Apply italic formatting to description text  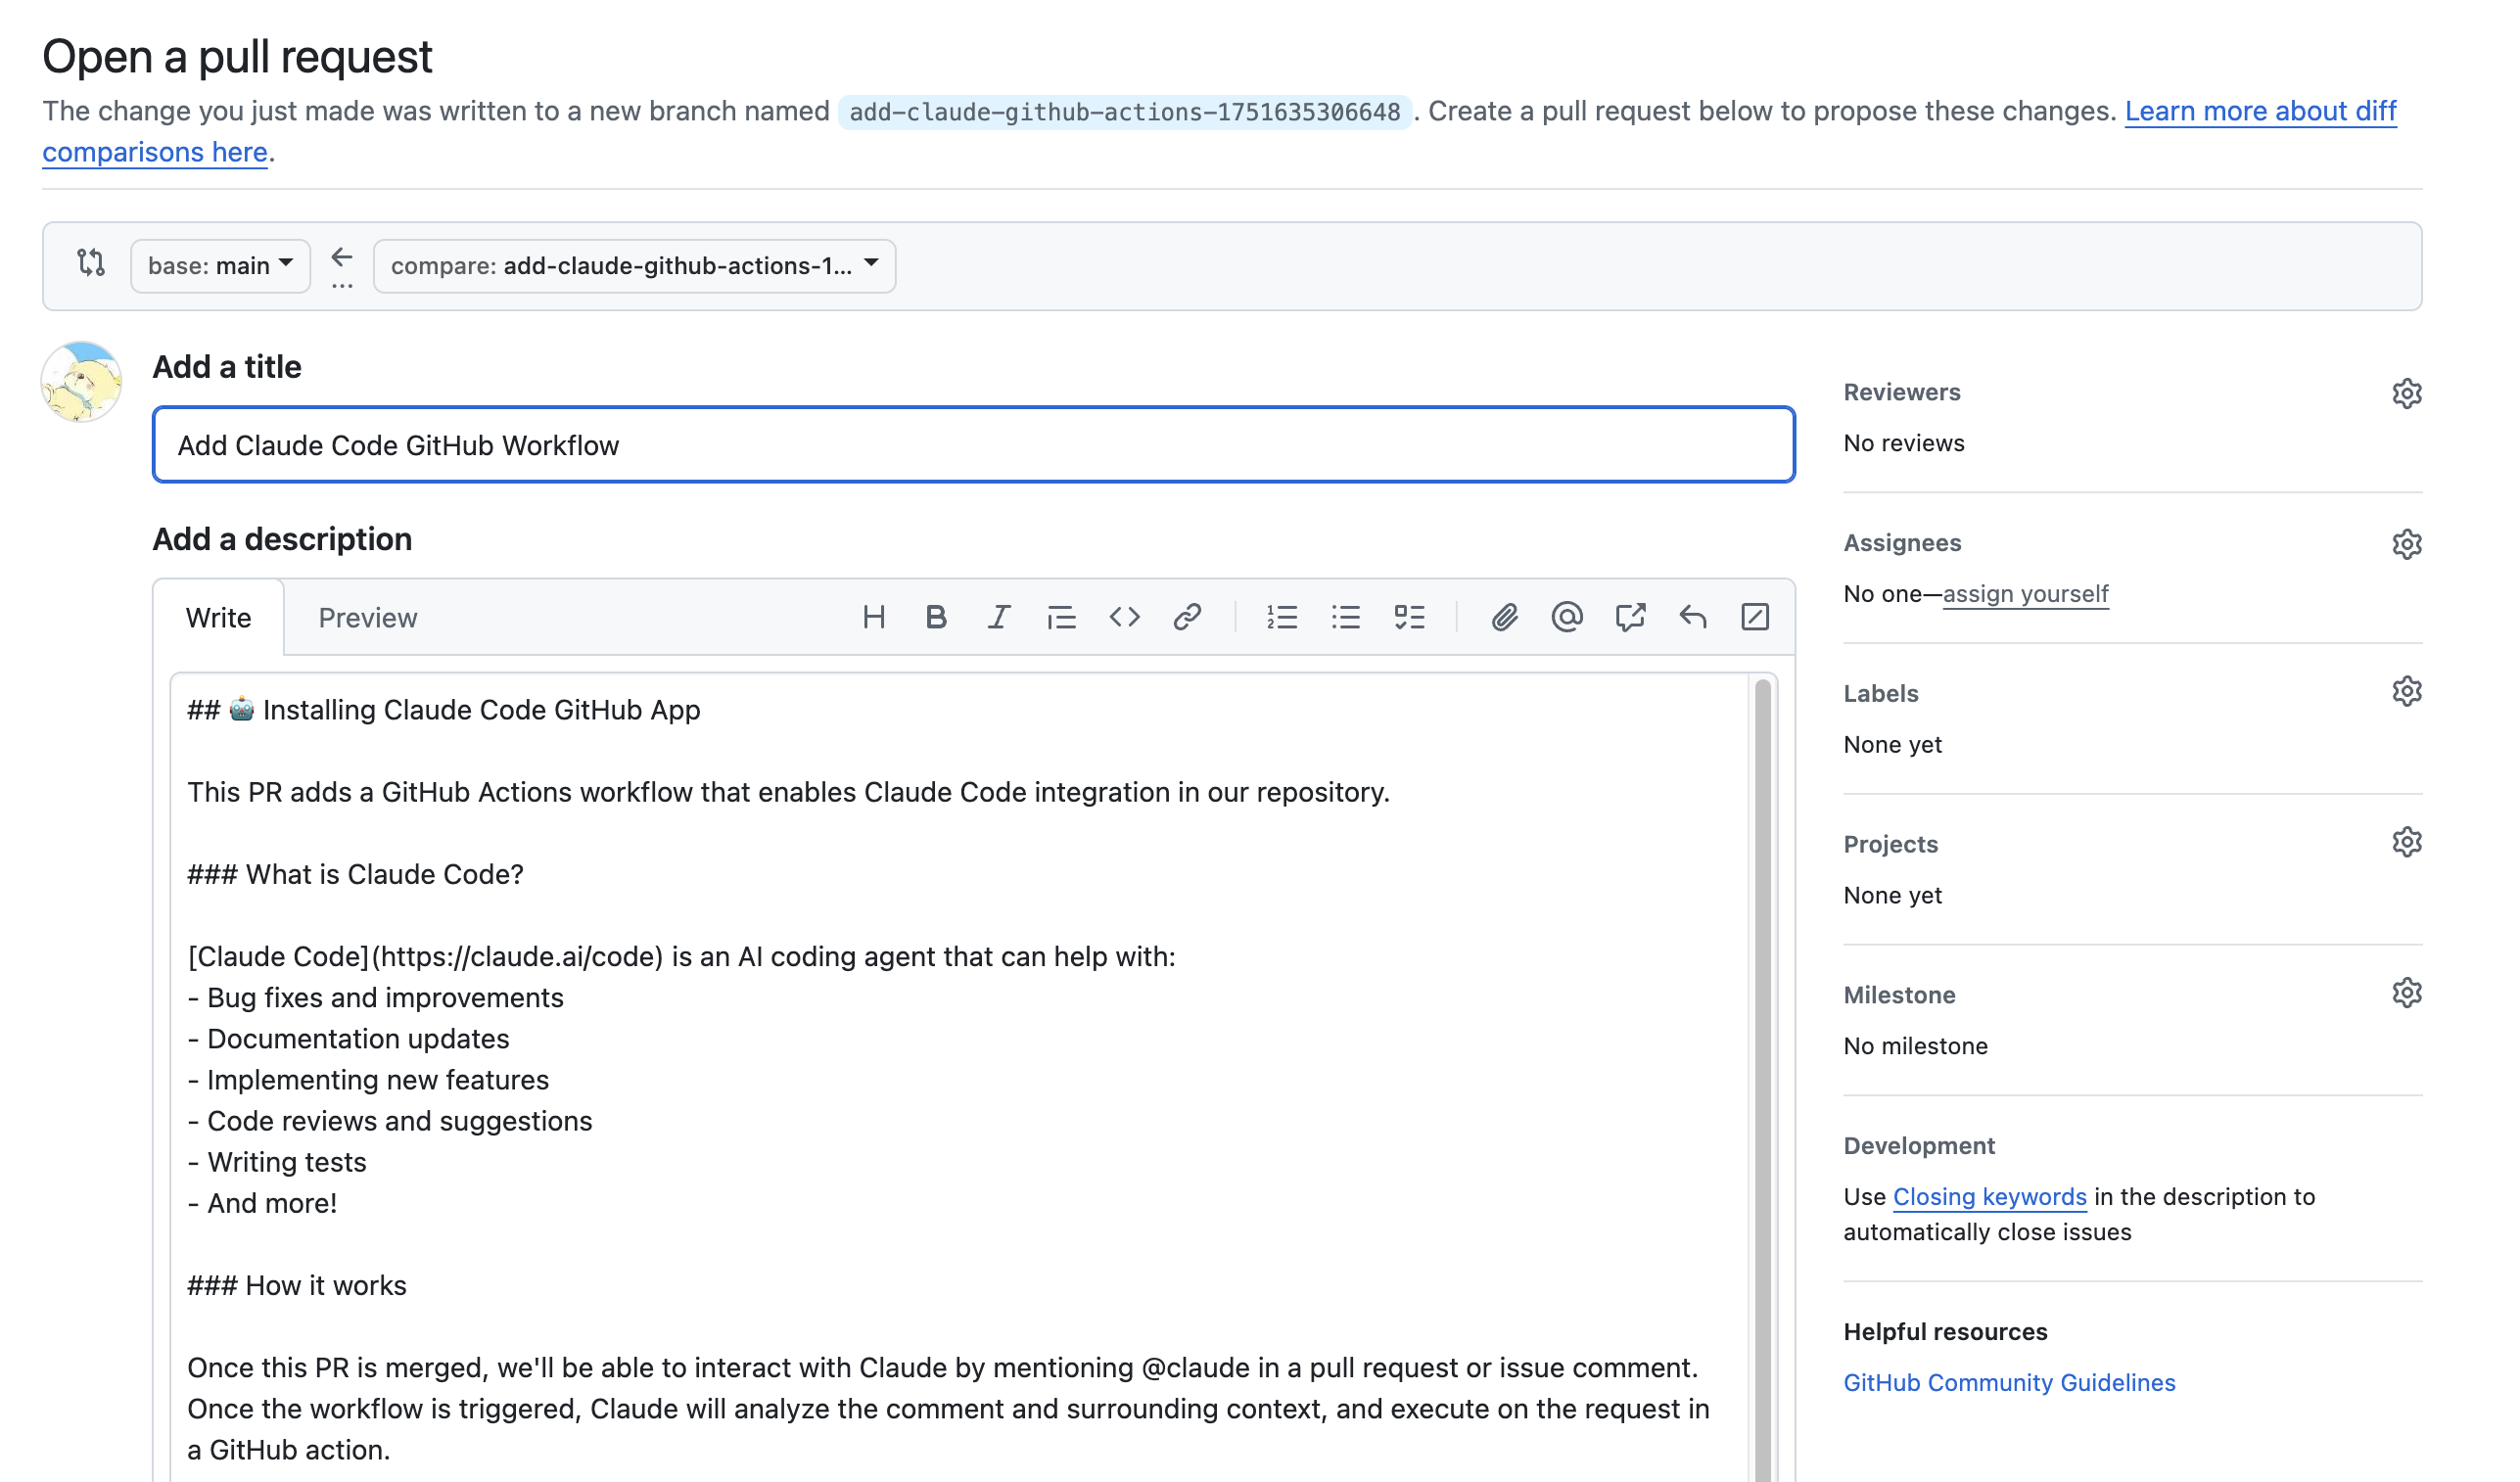coord(998,617)
